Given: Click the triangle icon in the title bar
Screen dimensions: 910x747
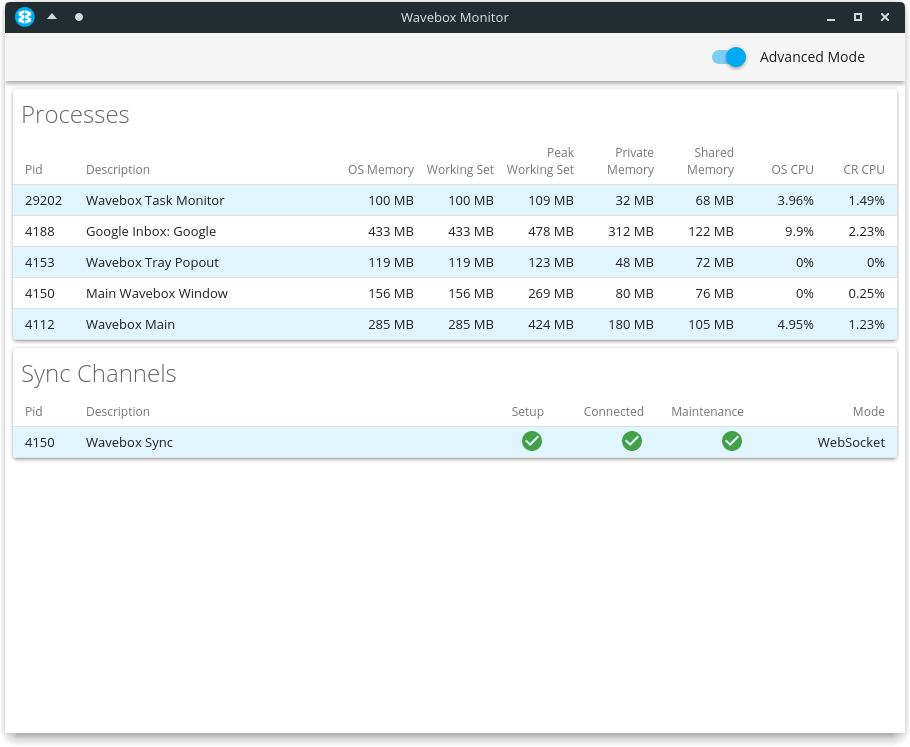Looking at the screenshot, I should coord(52,16).
